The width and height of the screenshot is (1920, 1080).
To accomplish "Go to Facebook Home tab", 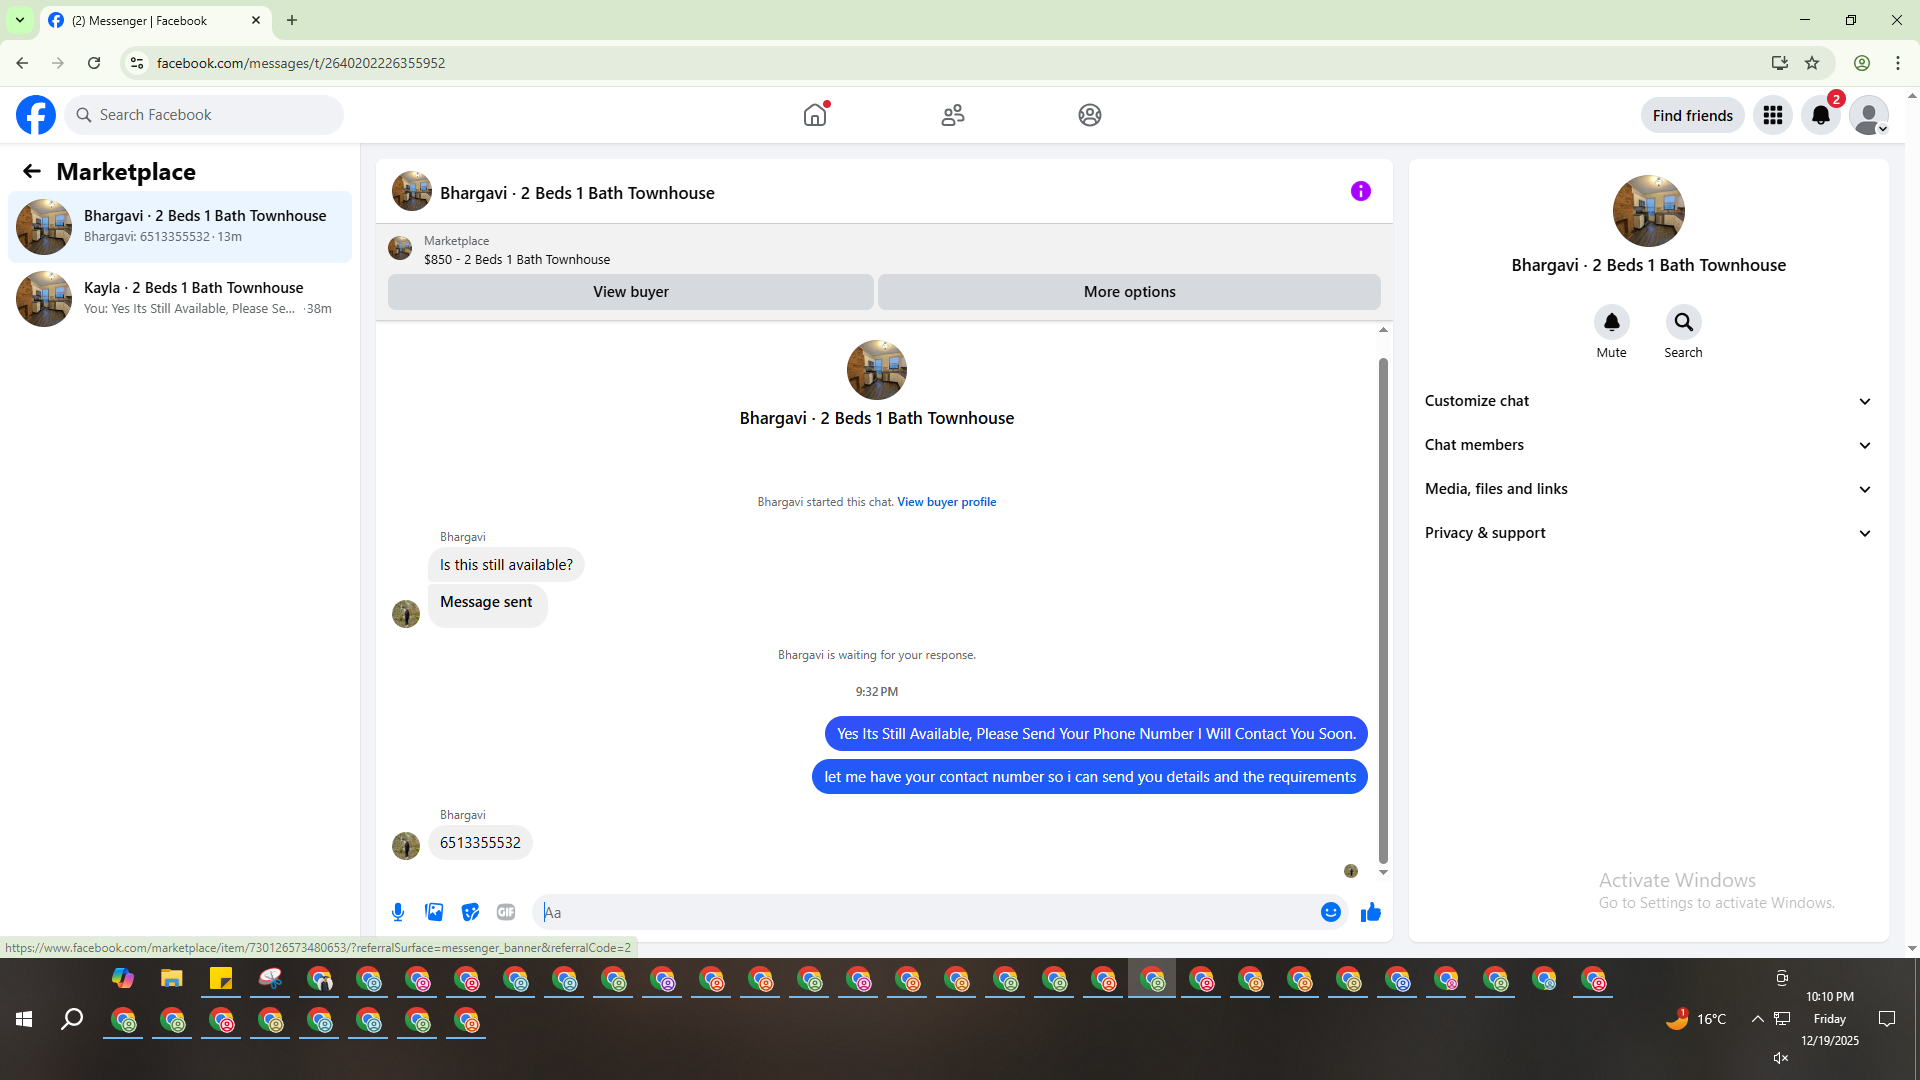I will point(815,115).
